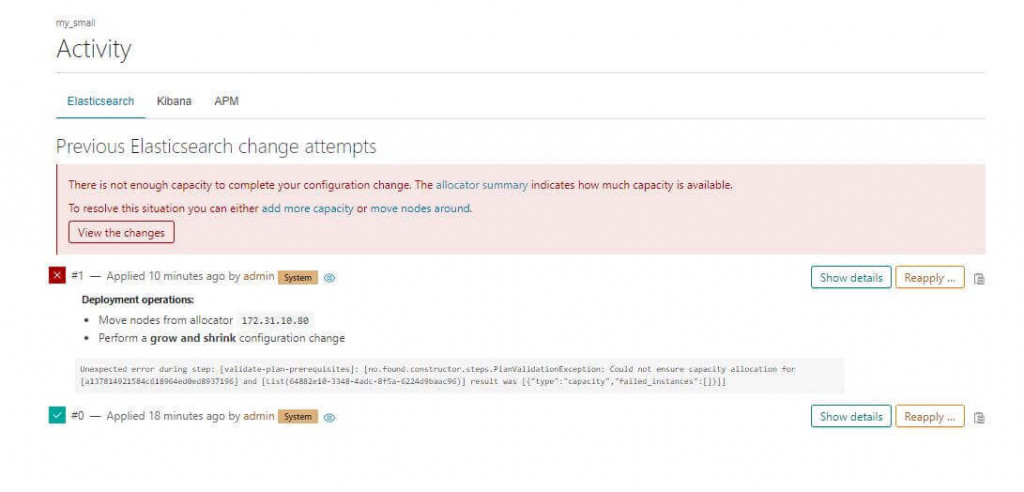Viewport: 1024px width, 492px height.
Task: Click the 'Deployment operations:' heading
Action: click(138, 300)
